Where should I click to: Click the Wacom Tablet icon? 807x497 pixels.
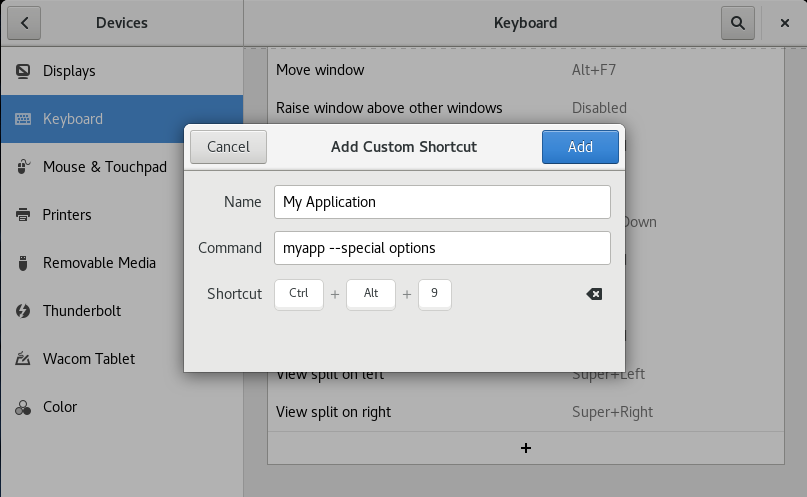tap(23, 359)
